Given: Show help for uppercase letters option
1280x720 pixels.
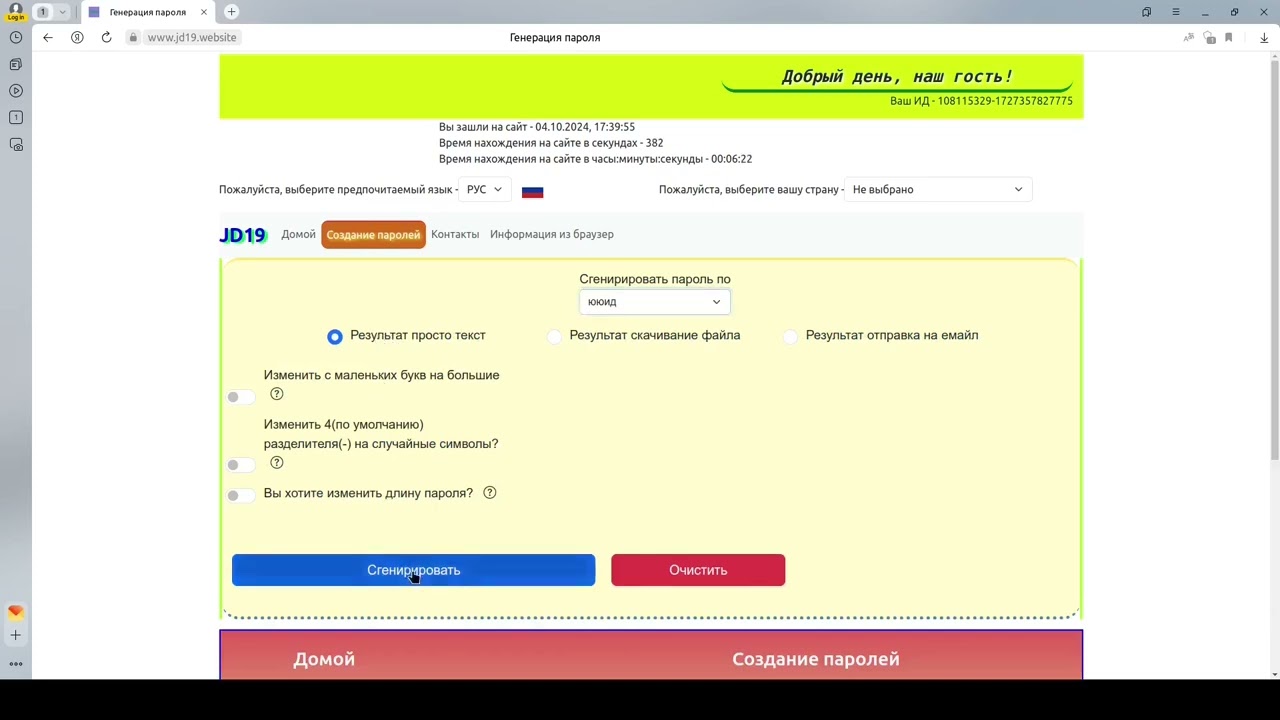Looking at the screenshot, I should coord(277,394).
